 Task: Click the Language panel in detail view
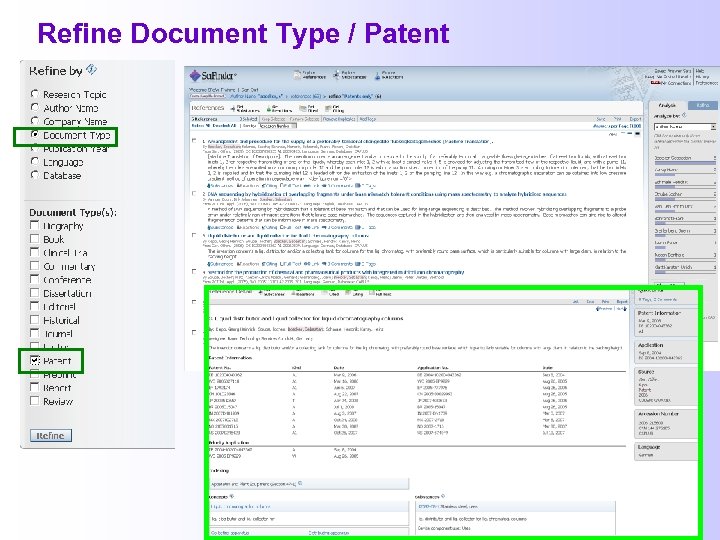coord(665,451)
